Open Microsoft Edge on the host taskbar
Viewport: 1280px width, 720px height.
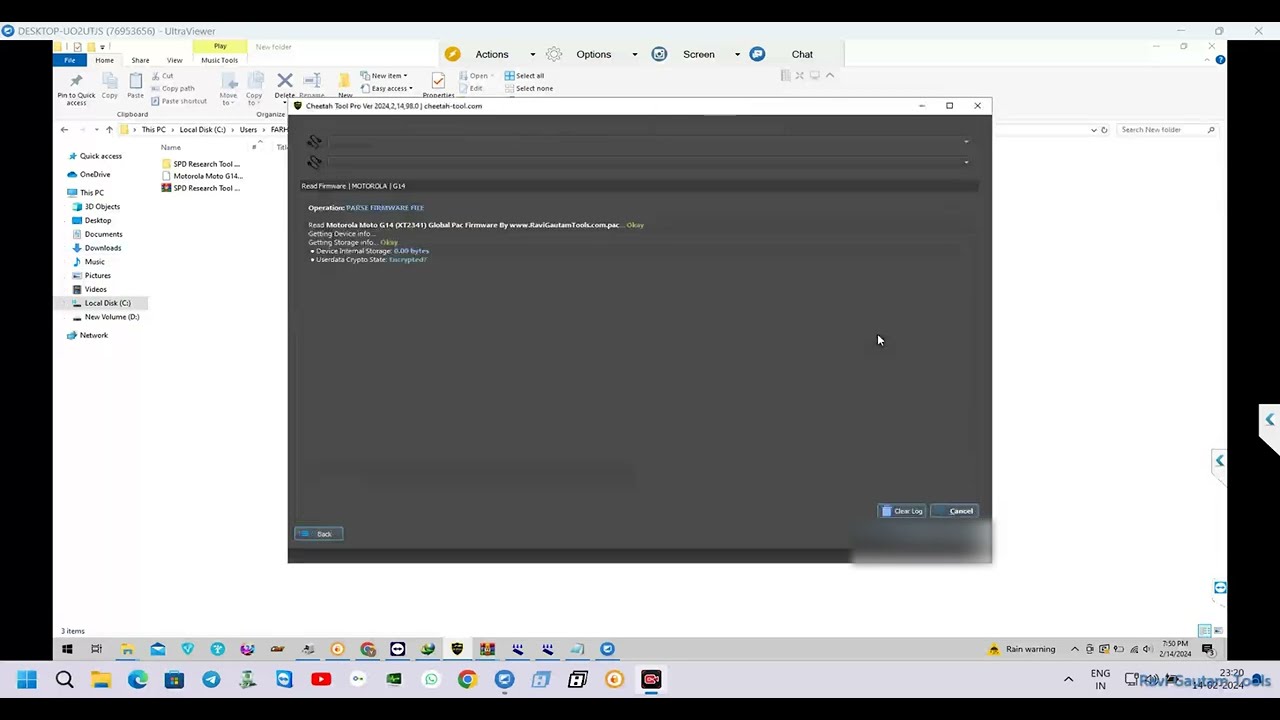137,680
